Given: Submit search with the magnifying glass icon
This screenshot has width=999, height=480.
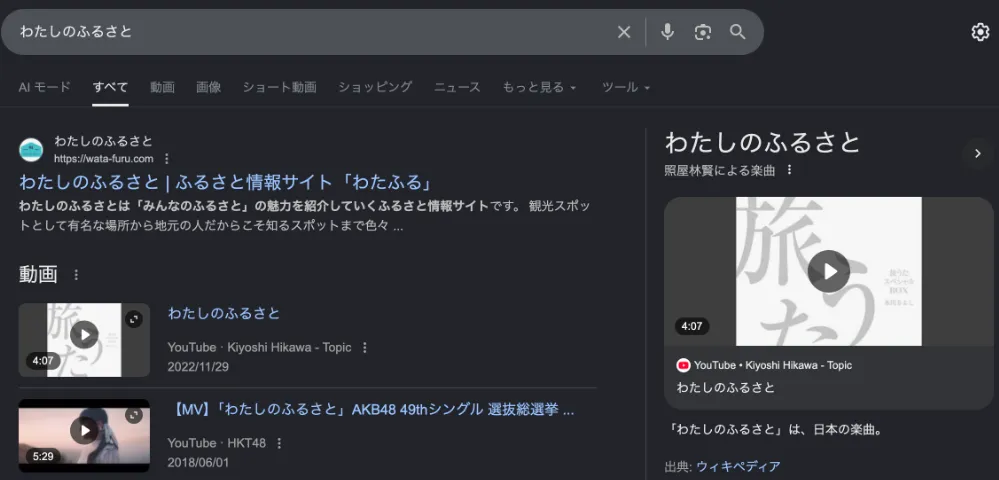Looking at the screenshot, I should [737, 32].
